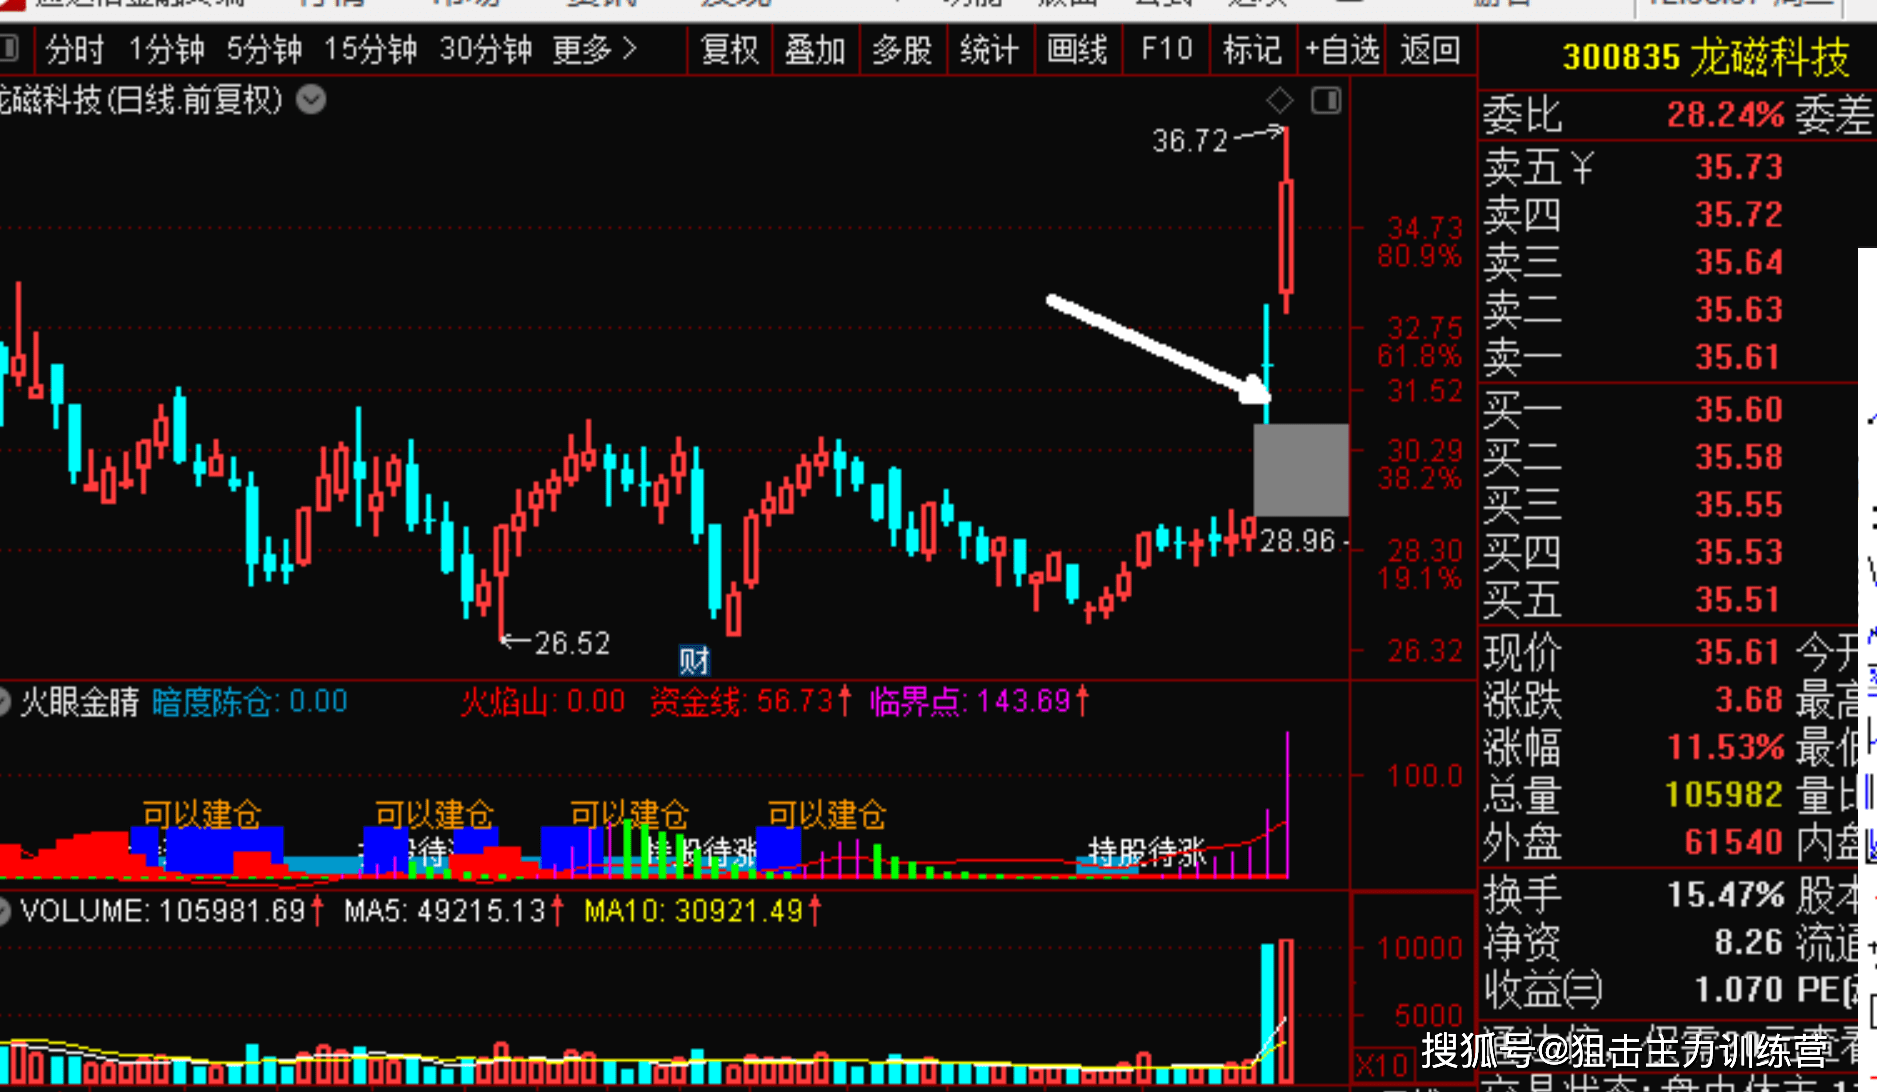Select the 买五 price 35.51
The width and height of the screenshot is (1877, 1092).
pyautogui.click(x=1739, y=599)
